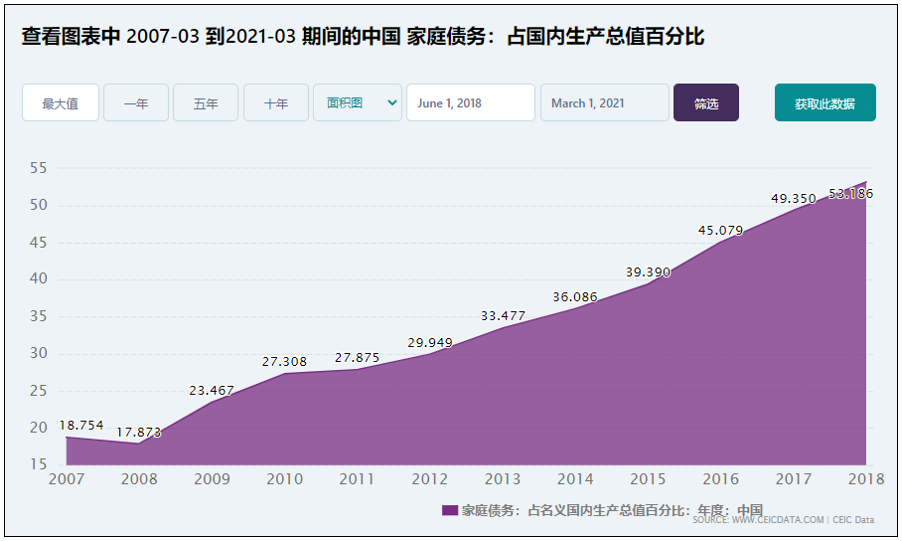Click the 最大值 range button
Viewport: 902px width, 541px height.
(60, 102)
